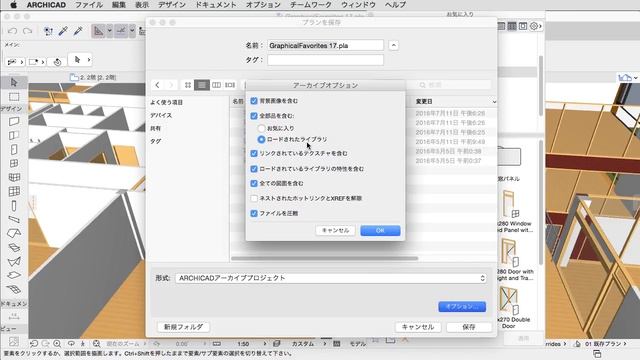
Task: Click キャンセル in アーカイブオプション dialog
Action: (335, 231)
